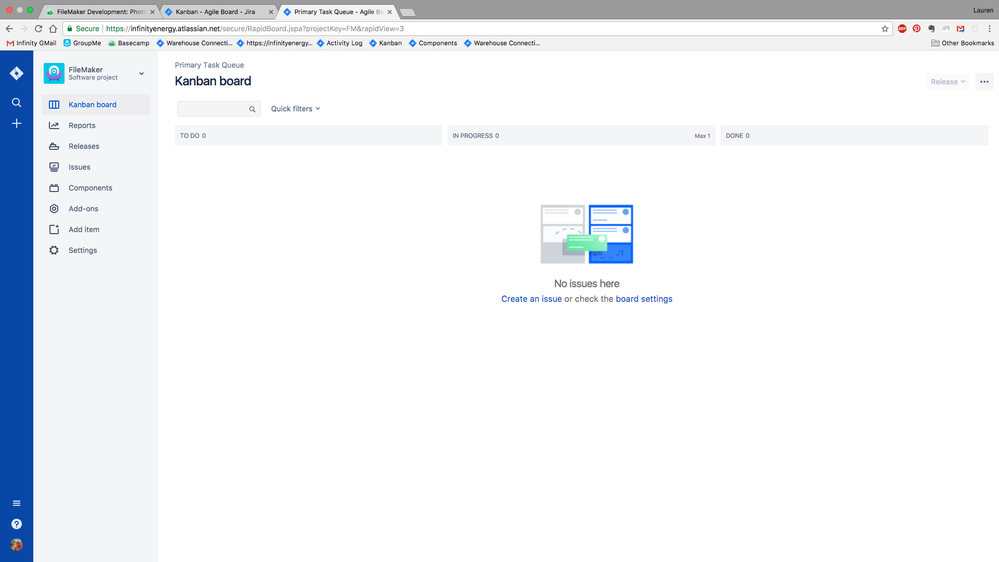
Task: Select the Primary Task Queue browser tab
Action: point(336,11)
